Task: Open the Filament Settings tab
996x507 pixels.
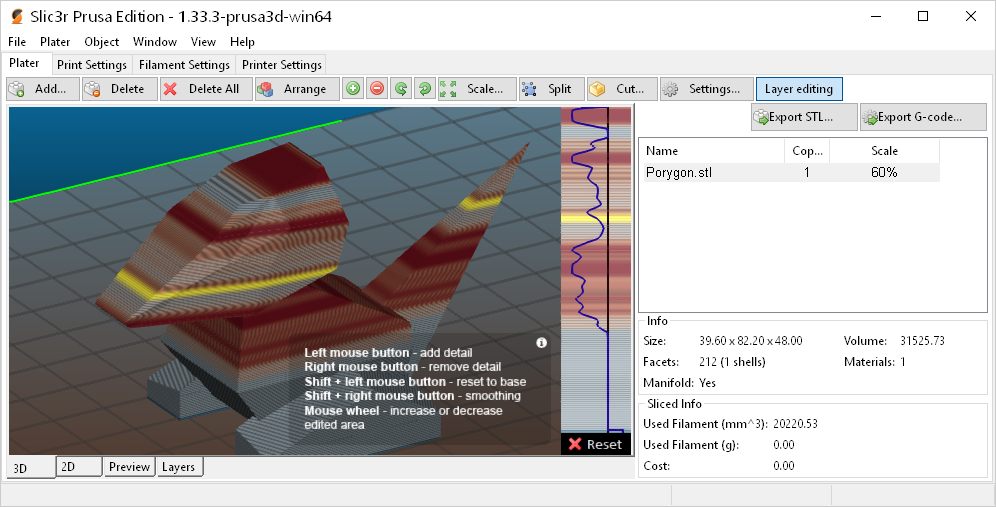Action: [184, 65]
